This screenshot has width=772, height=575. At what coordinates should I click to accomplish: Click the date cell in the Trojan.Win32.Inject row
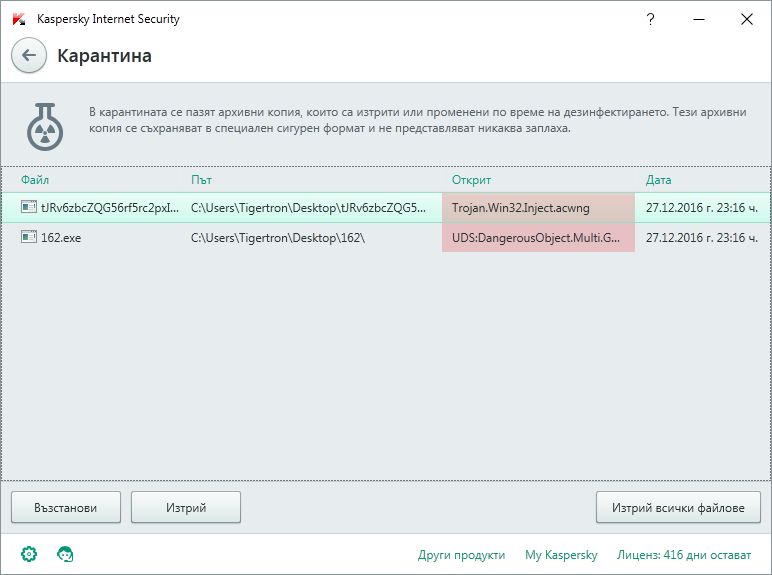(702, 208)
